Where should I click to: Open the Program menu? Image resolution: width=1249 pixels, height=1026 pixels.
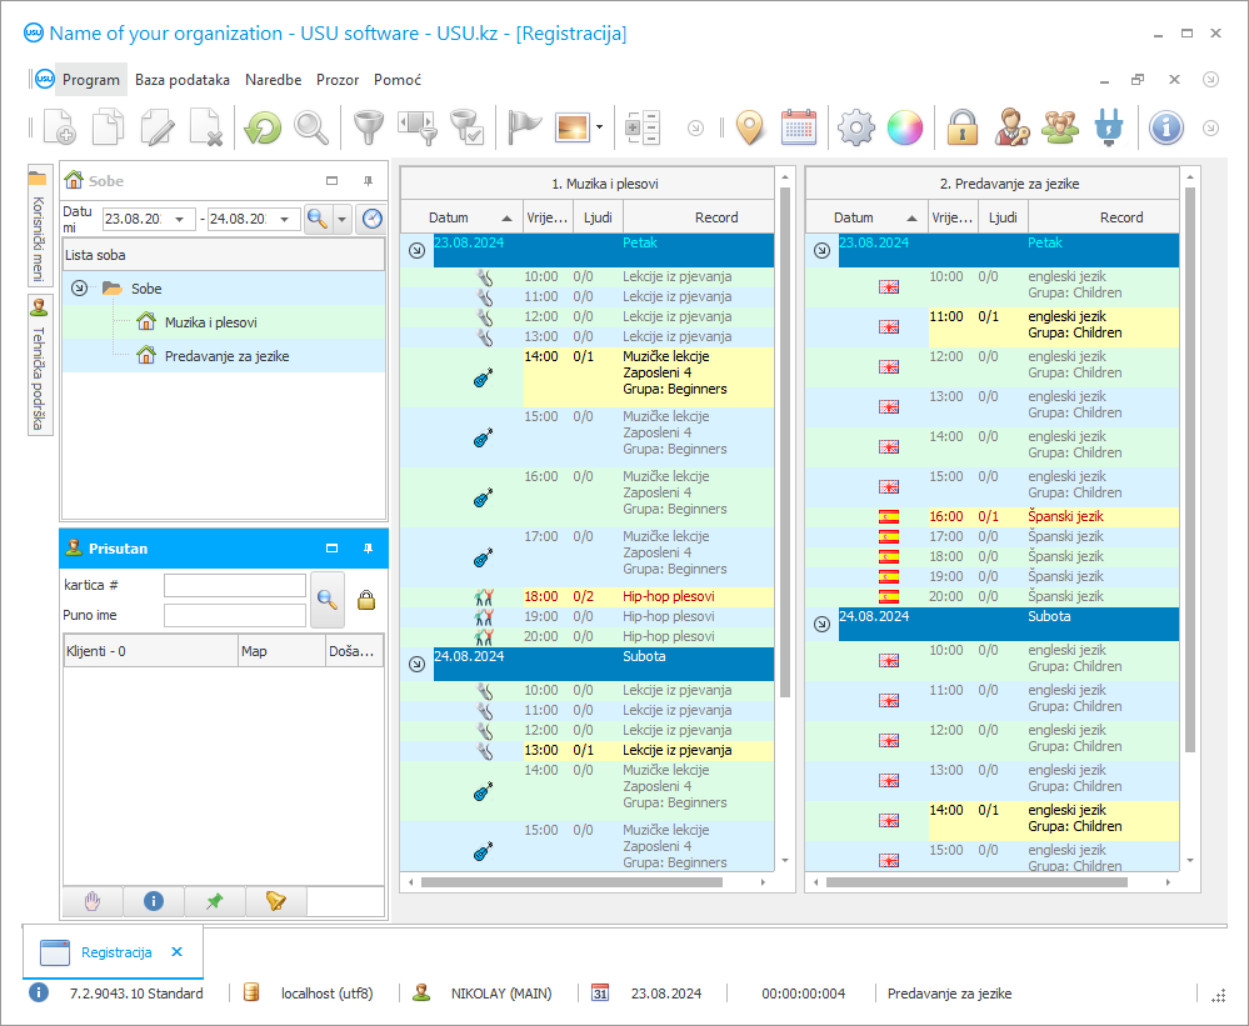pyautogui.click(x=90, y=80)
